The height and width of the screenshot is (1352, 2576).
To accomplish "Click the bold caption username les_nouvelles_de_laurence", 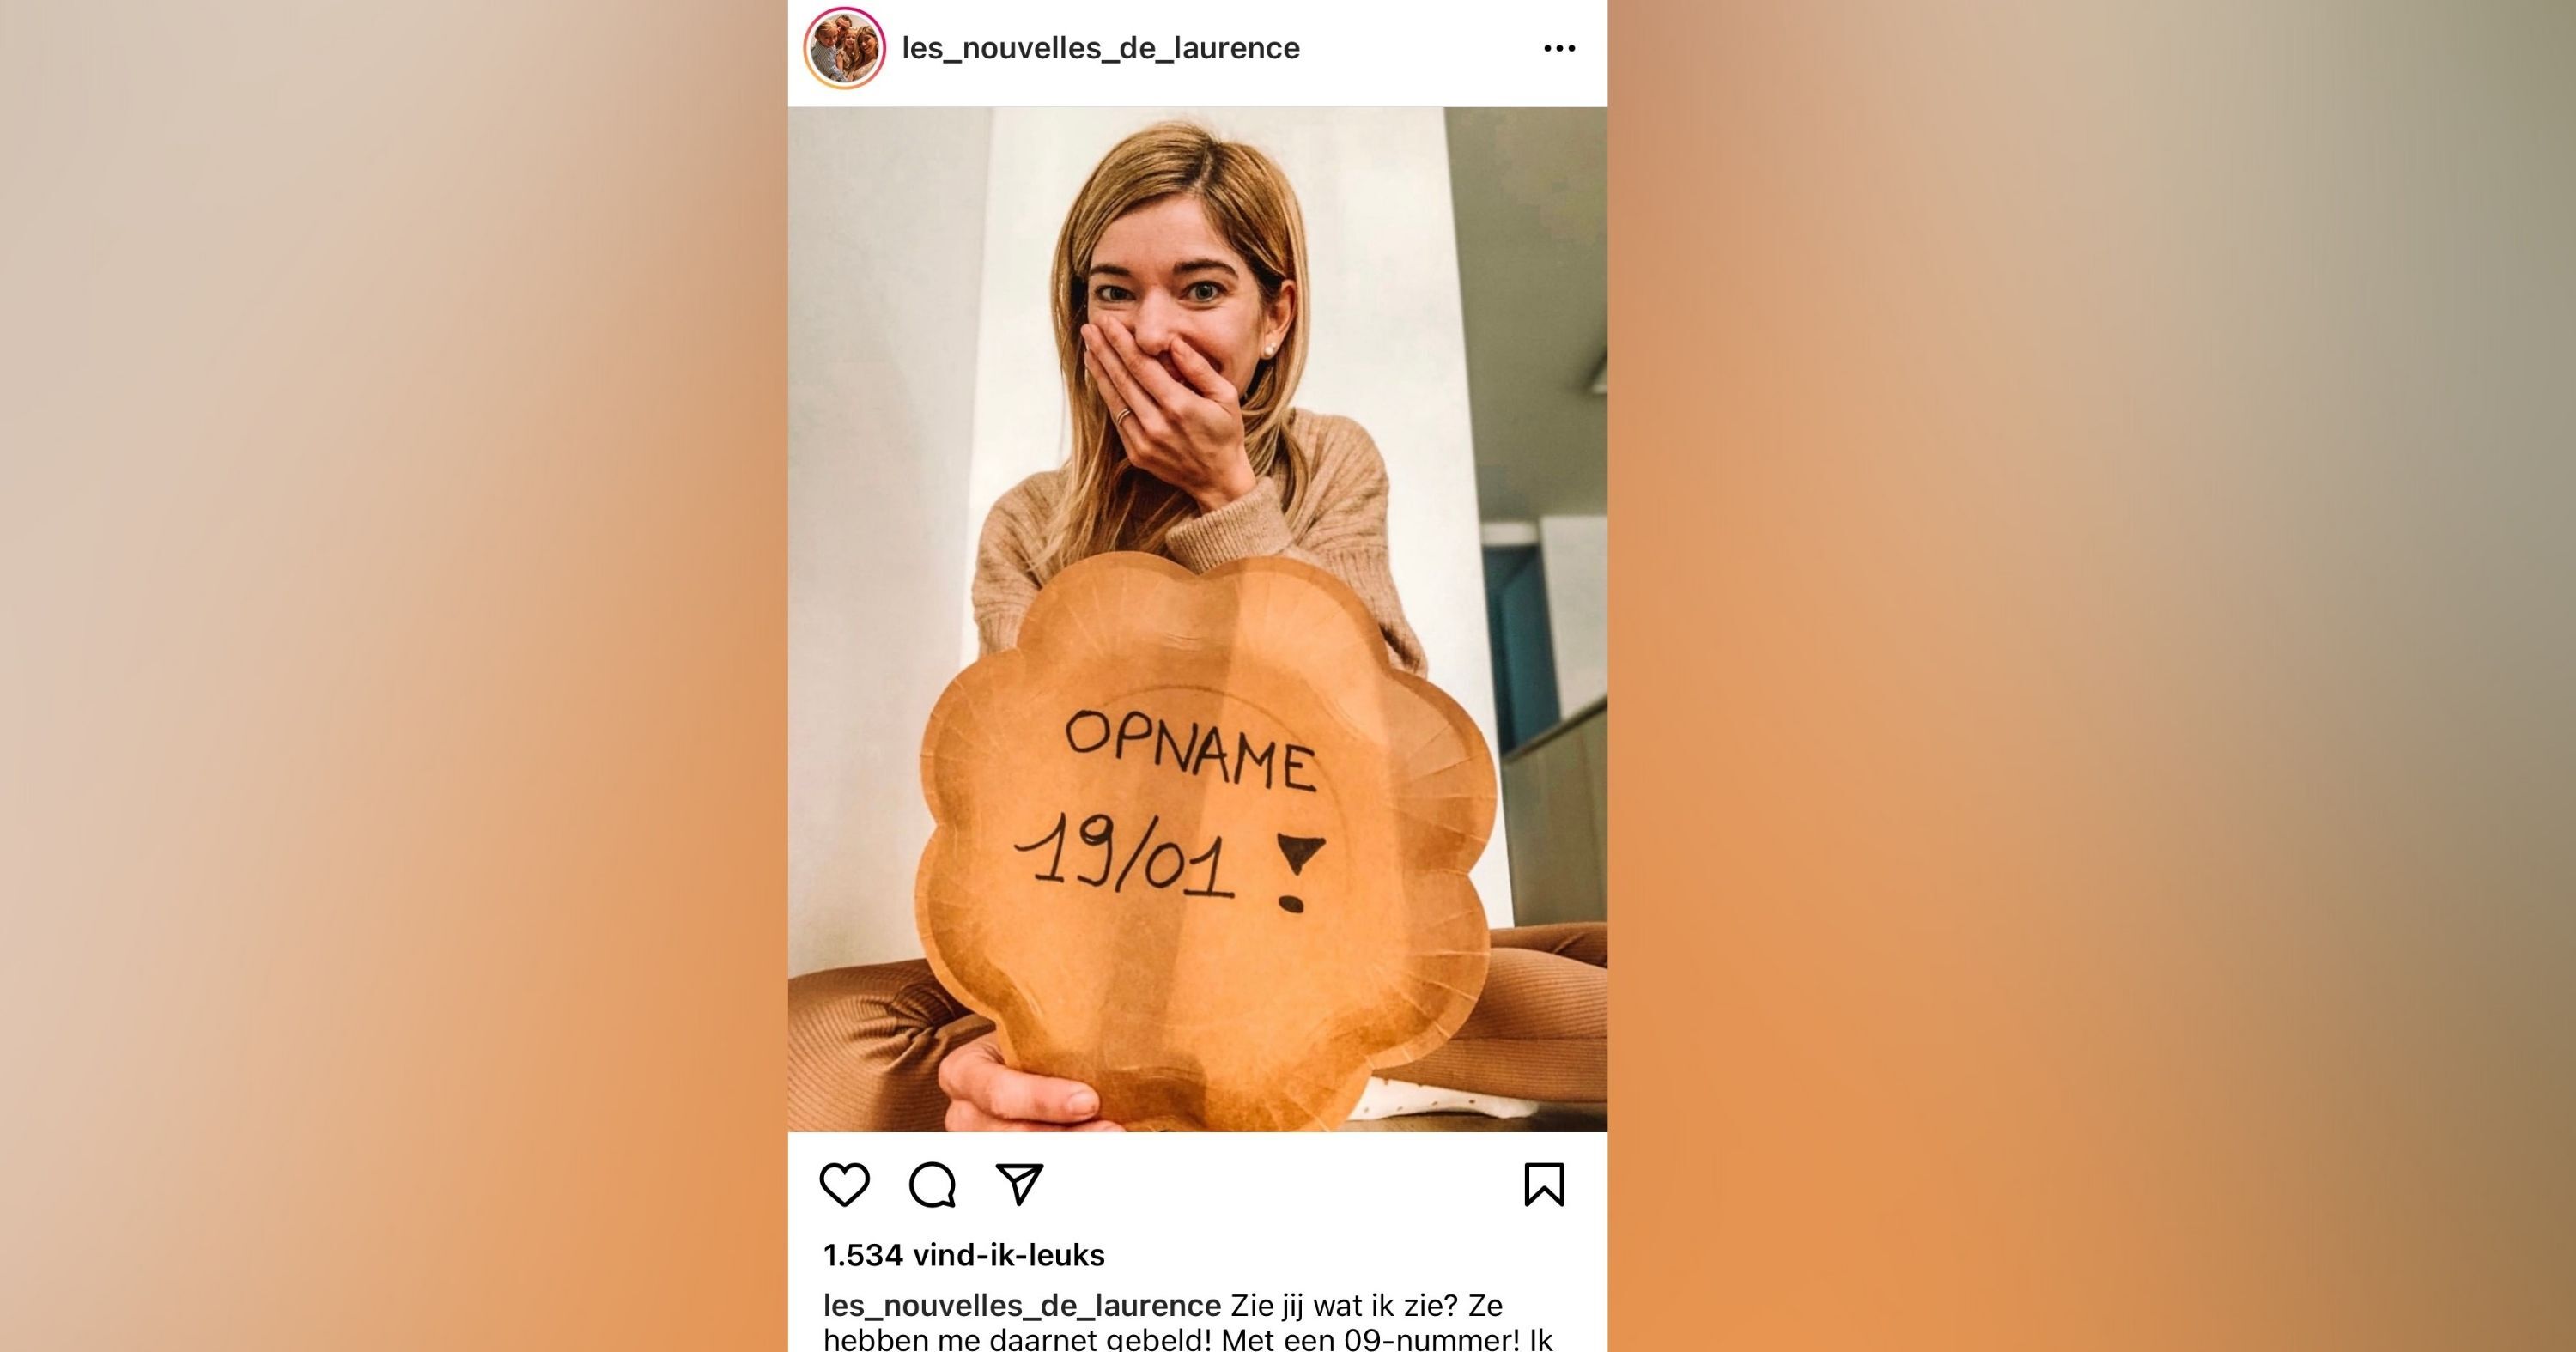I will pyautogui.click(x=1022, y=1305).
